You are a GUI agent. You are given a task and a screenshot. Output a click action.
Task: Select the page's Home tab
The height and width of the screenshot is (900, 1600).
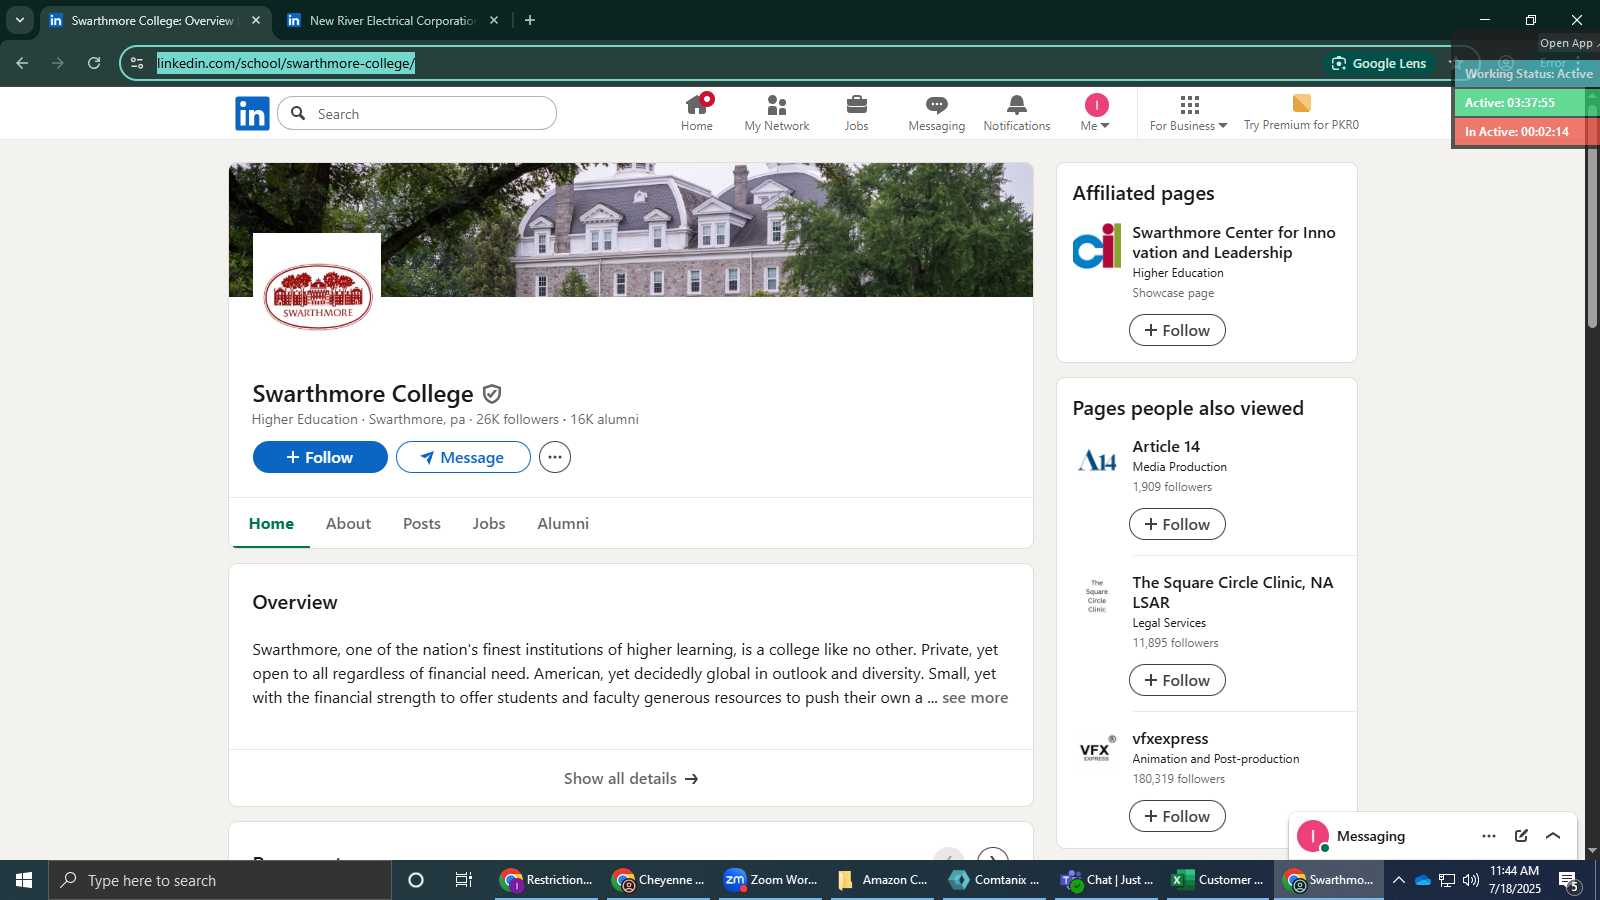(271, 523)
